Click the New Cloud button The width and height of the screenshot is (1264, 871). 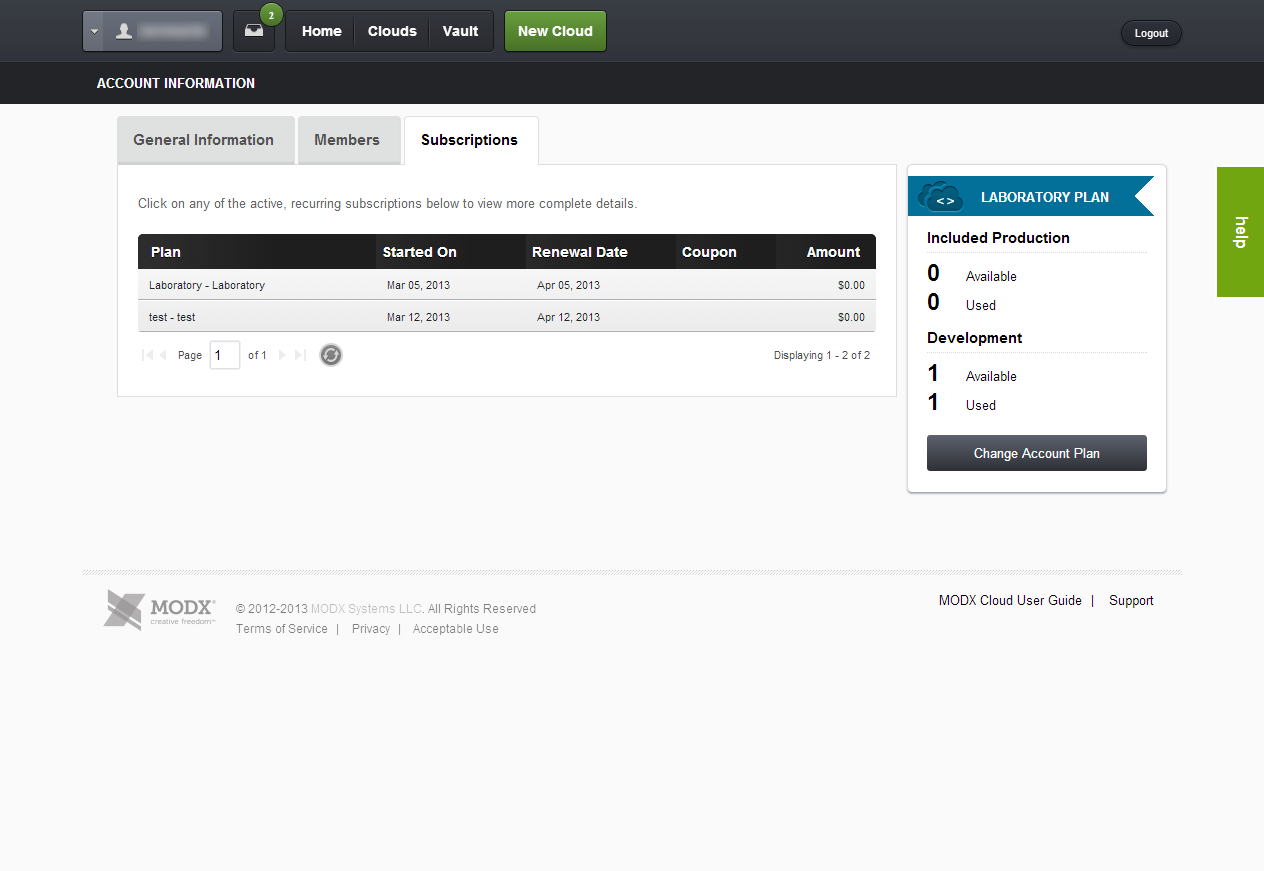click(x=555, y=31)
